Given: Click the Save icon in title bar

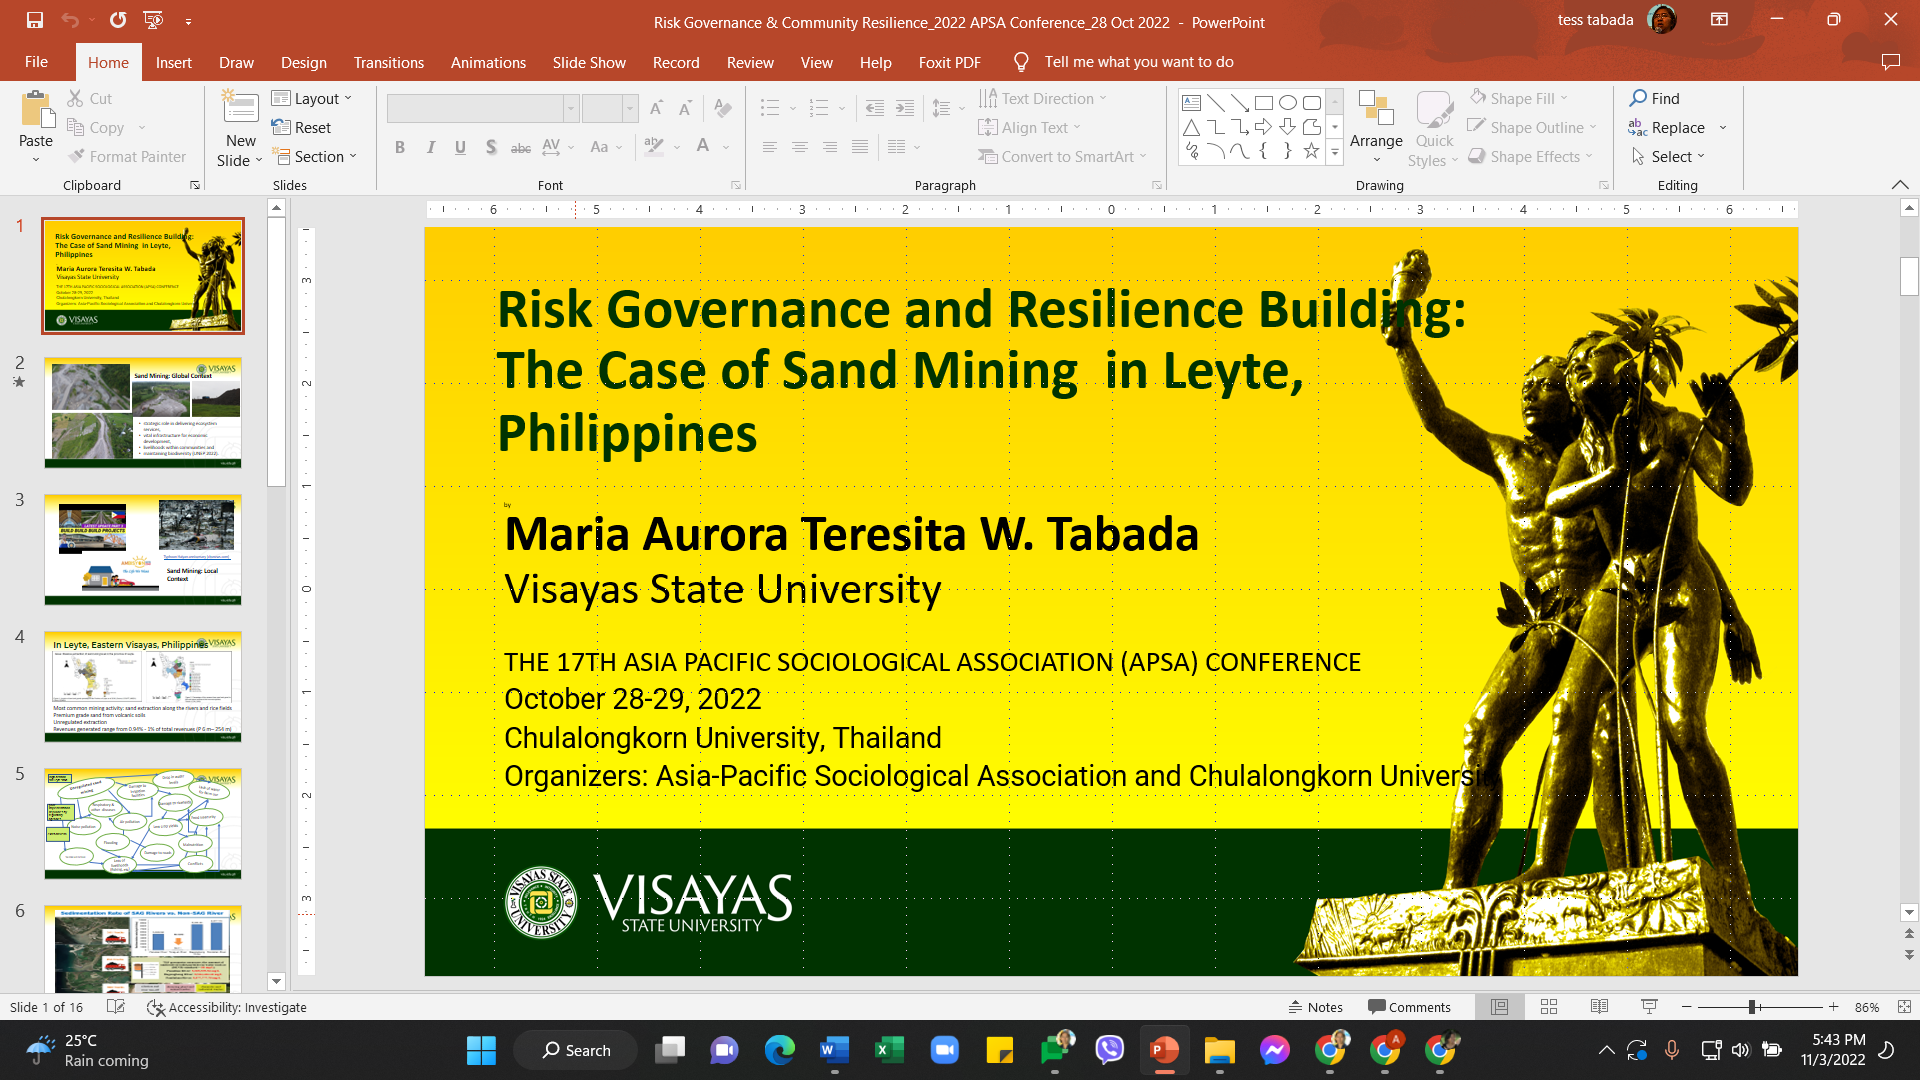Looking at the screenshot, I should tap(35, 20).
